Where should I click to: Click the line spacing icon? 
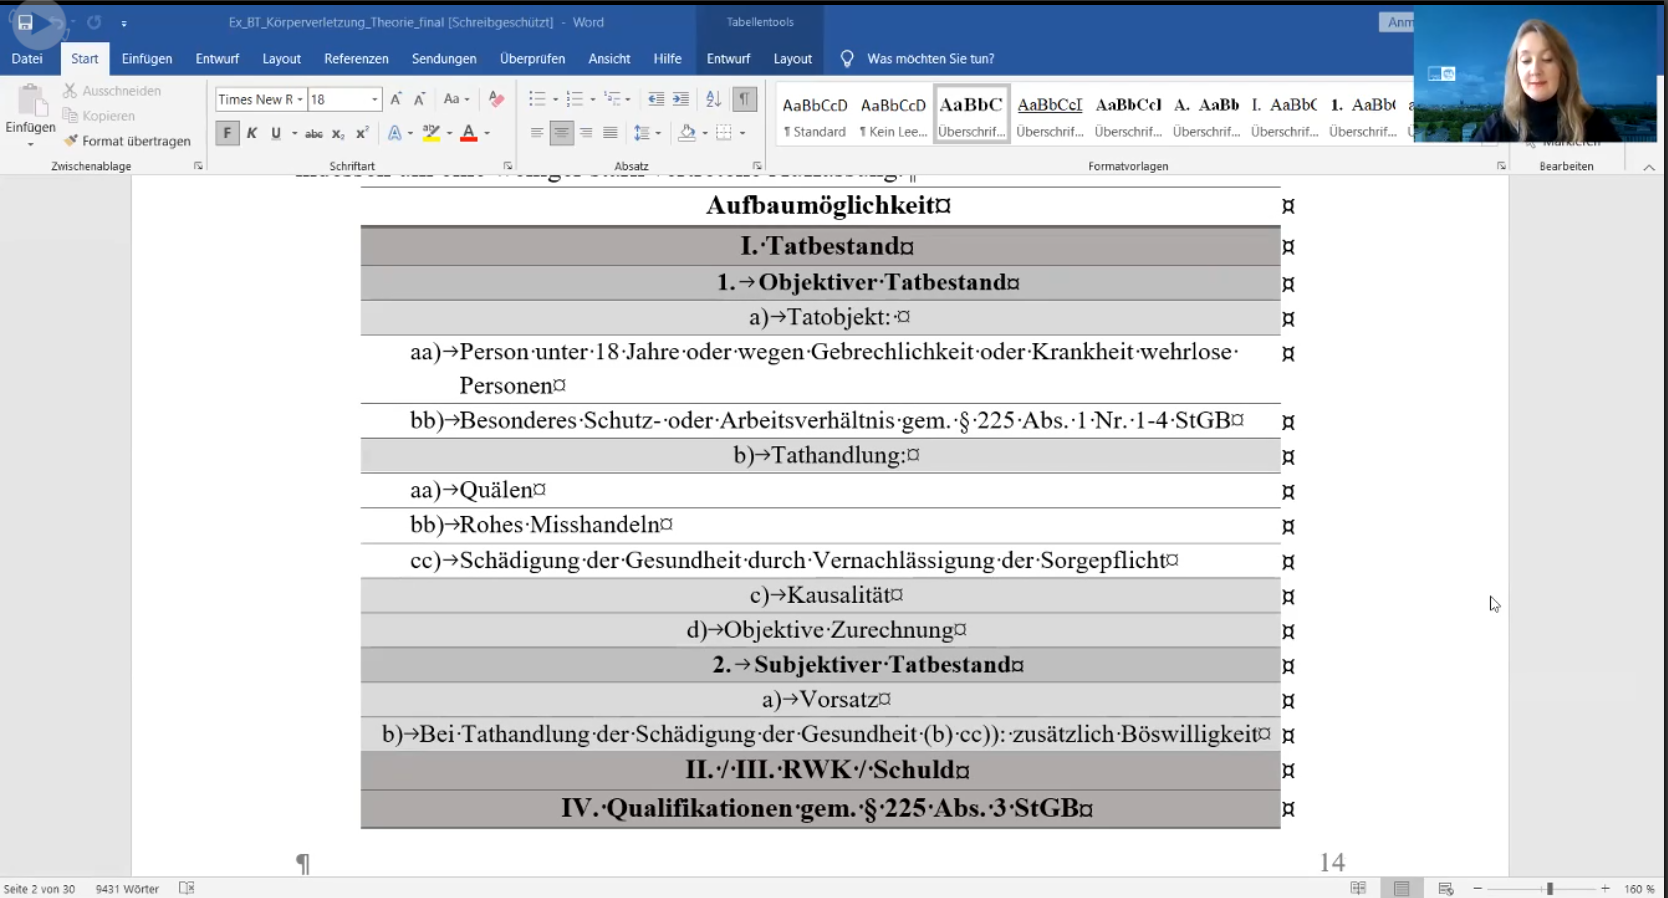click(642, 133)
